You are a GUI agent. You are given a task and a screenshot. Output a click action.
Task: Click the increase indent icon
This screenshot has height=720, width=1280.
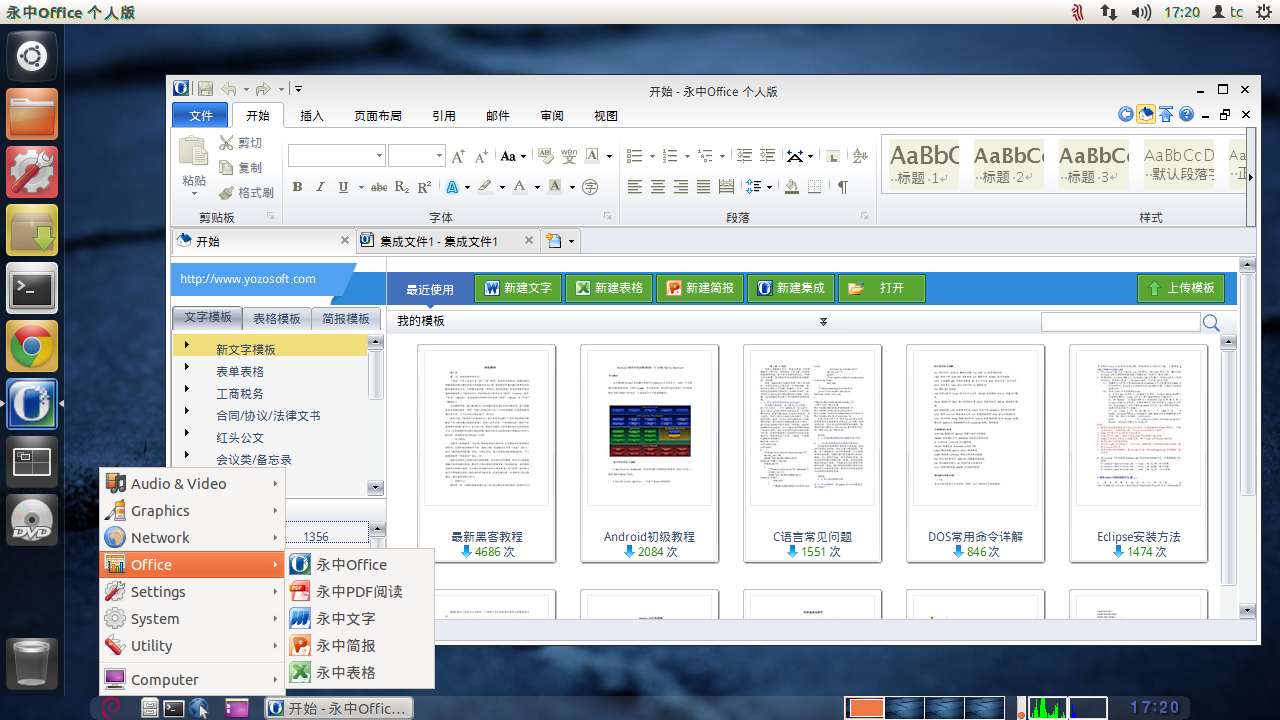point(767,156)
